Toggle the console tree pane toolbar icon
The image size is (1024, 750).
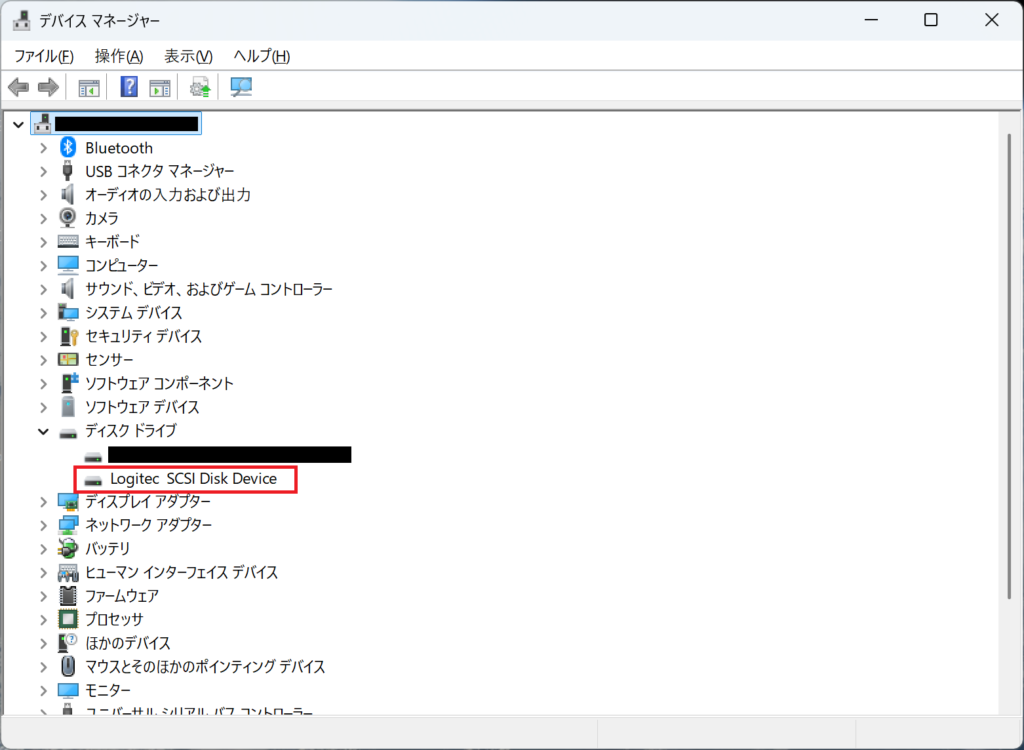point(89,88)
